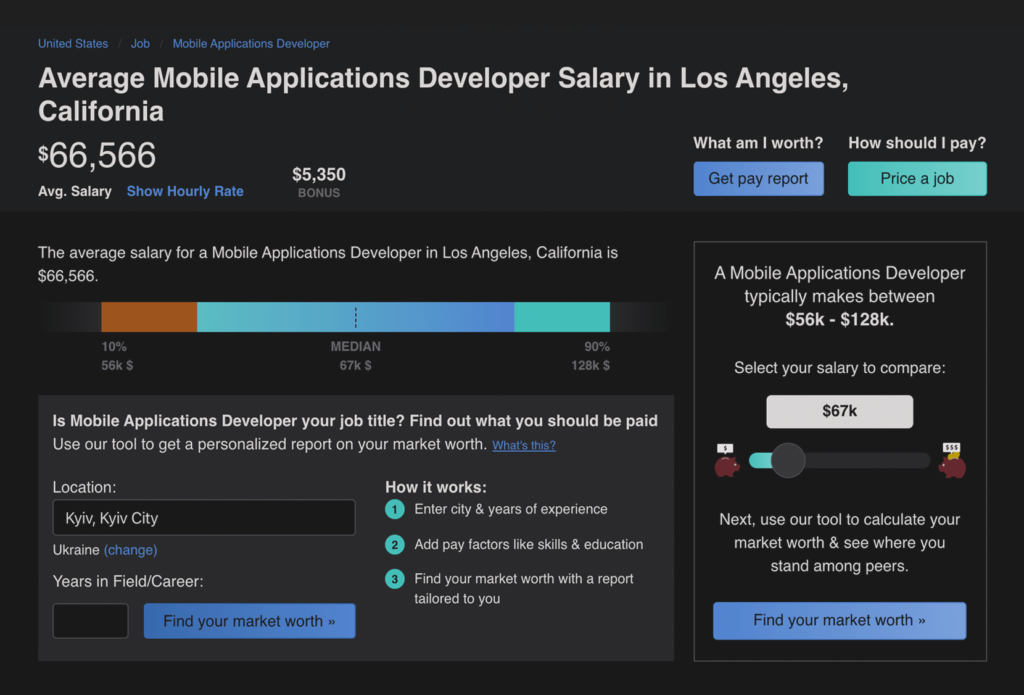This screenshot has height=695, width=1024.
Task: Show Hourly Rate instead of salary
Action: [x=185, y=191]
